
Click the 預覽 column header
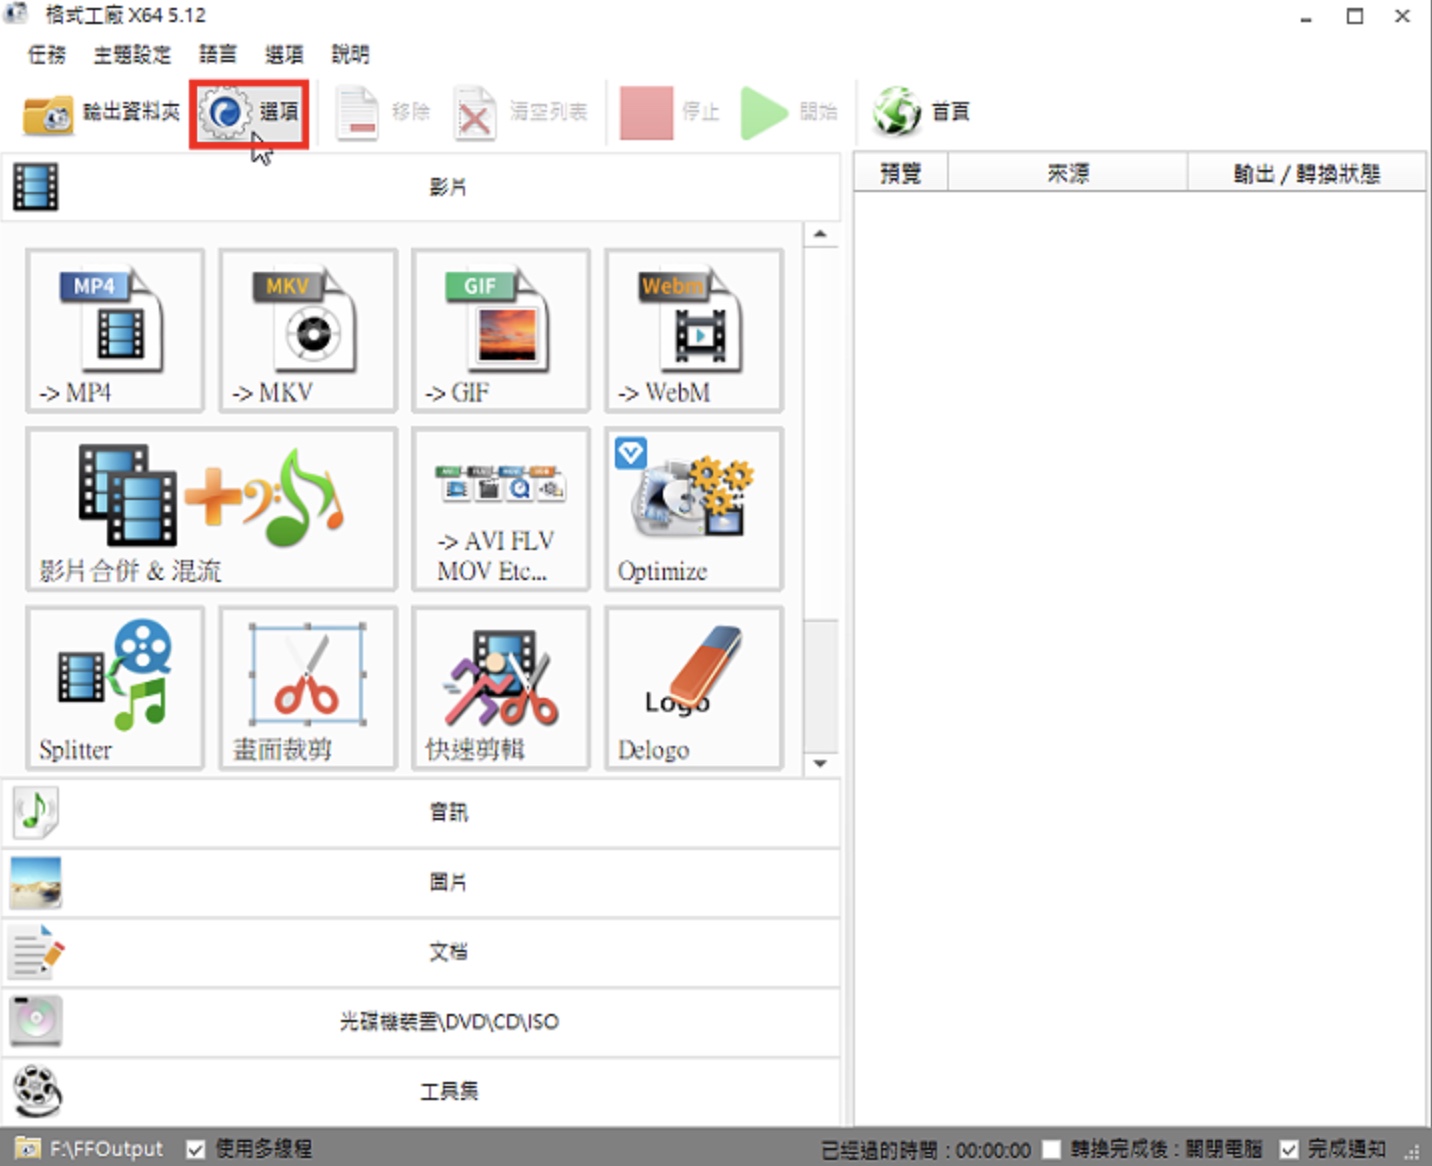point(900,173)
